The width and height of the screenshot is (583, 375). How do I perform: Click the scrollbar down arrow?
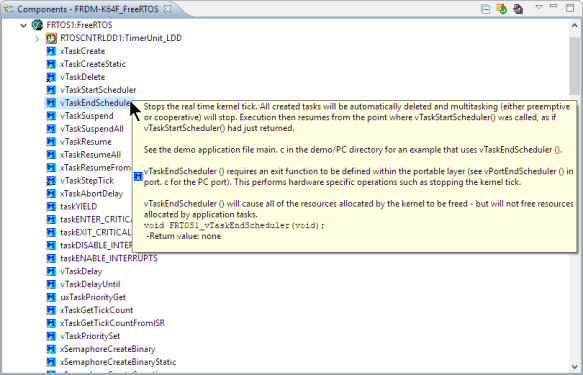tap(574, 366)
